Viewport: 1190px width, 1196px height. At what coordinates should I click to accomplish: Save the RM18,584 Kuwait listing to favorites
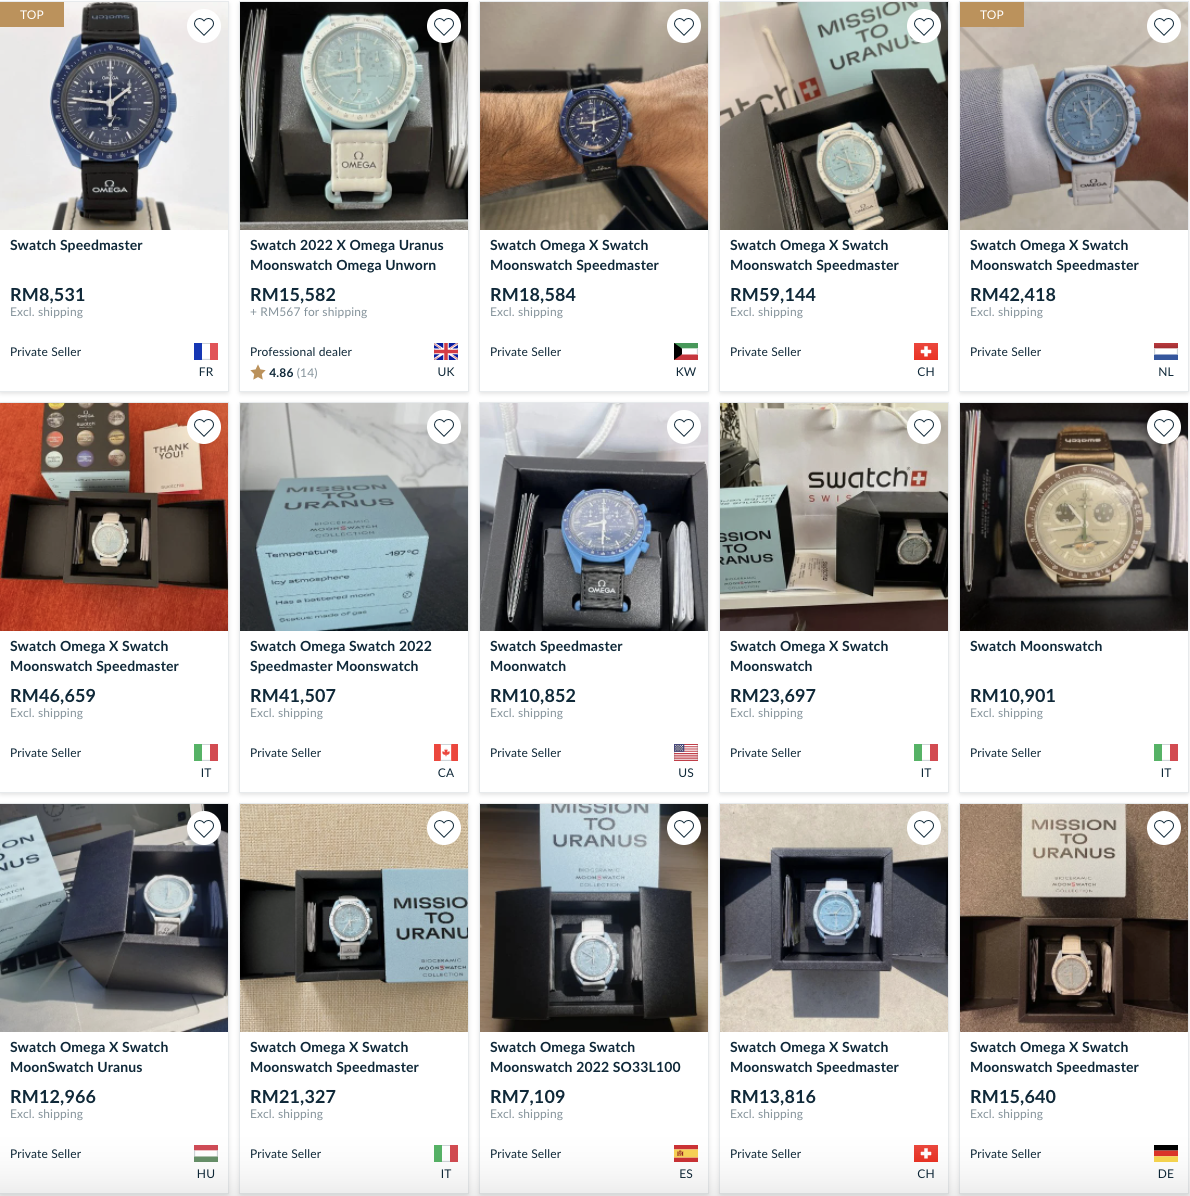(x=683, y=27)
